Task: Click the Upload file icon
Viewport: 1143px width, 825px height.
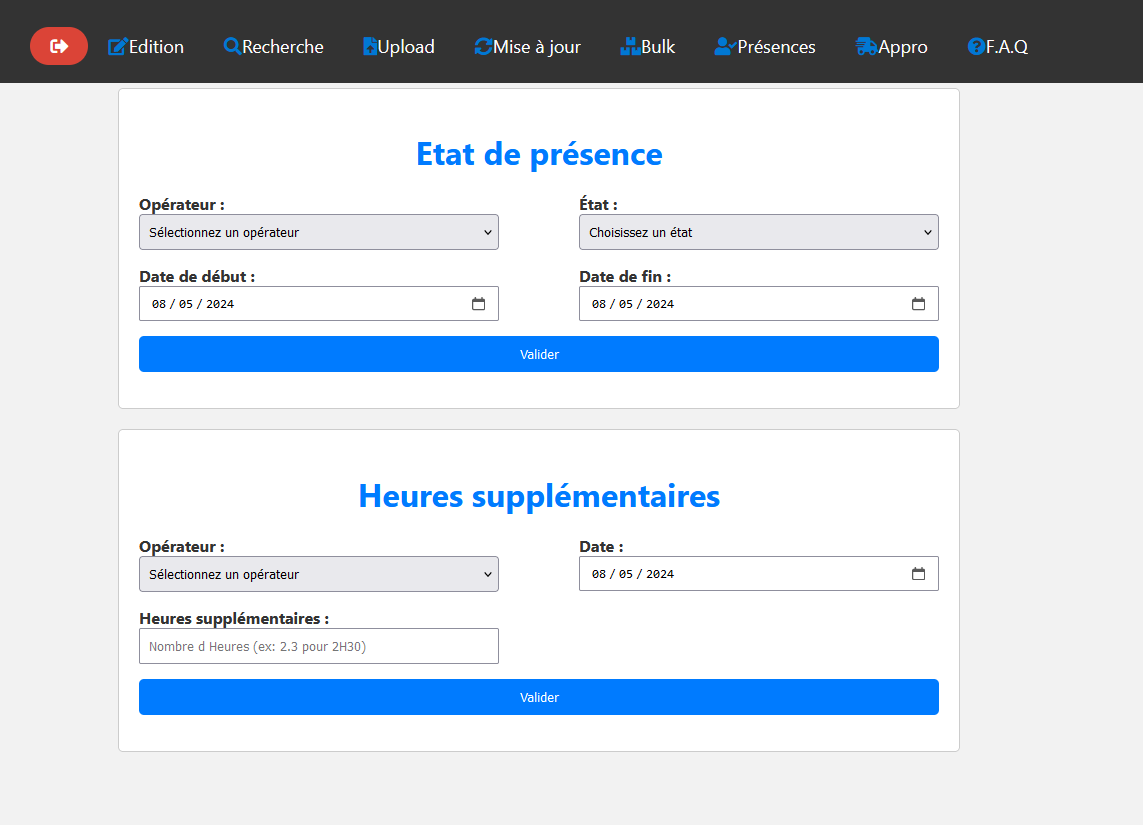Action: pos(370,46)
